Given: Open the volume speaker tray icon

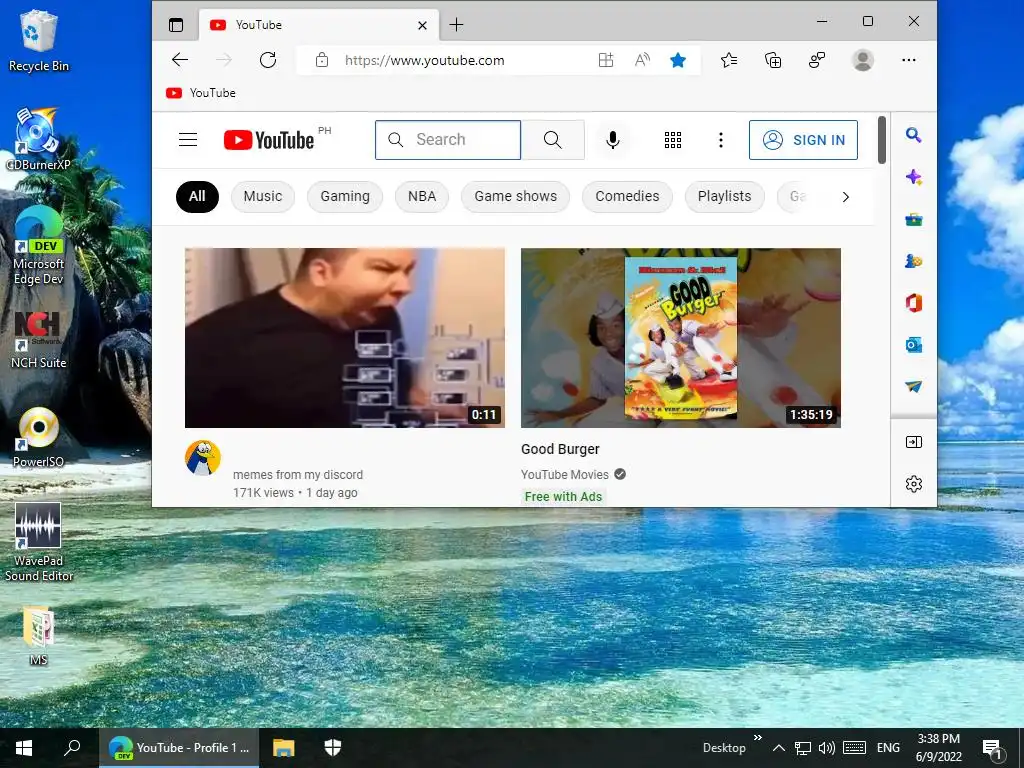Looking at the screenshot, I should click(x=827, y=748).
